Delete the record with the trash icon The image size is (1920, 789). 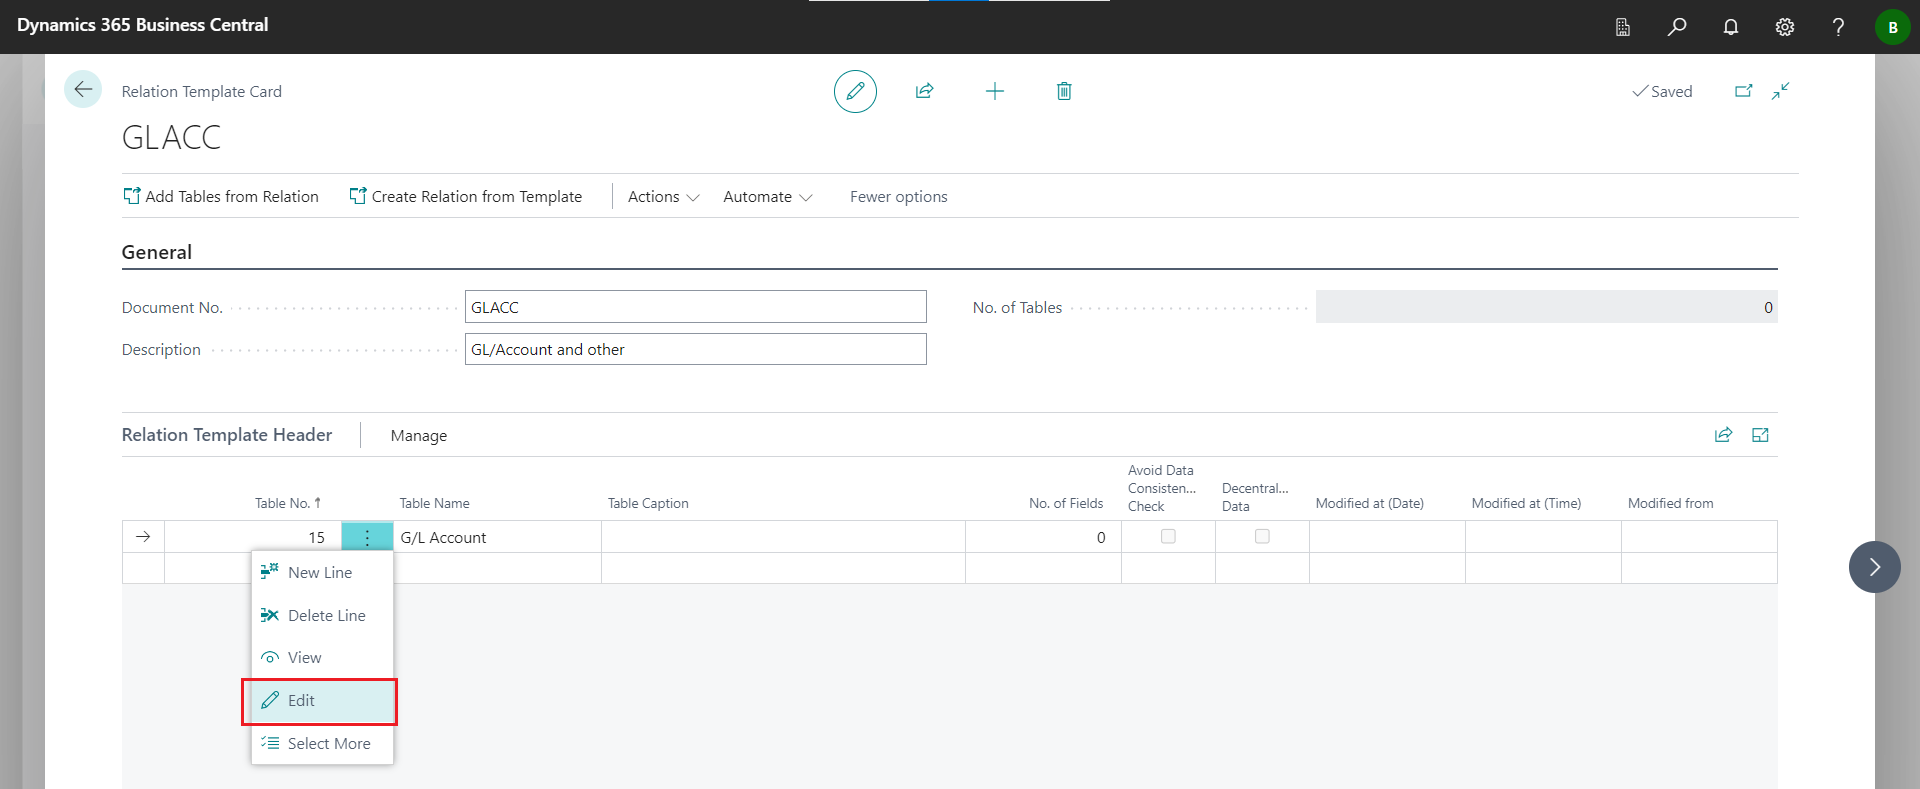point(1064,91)
